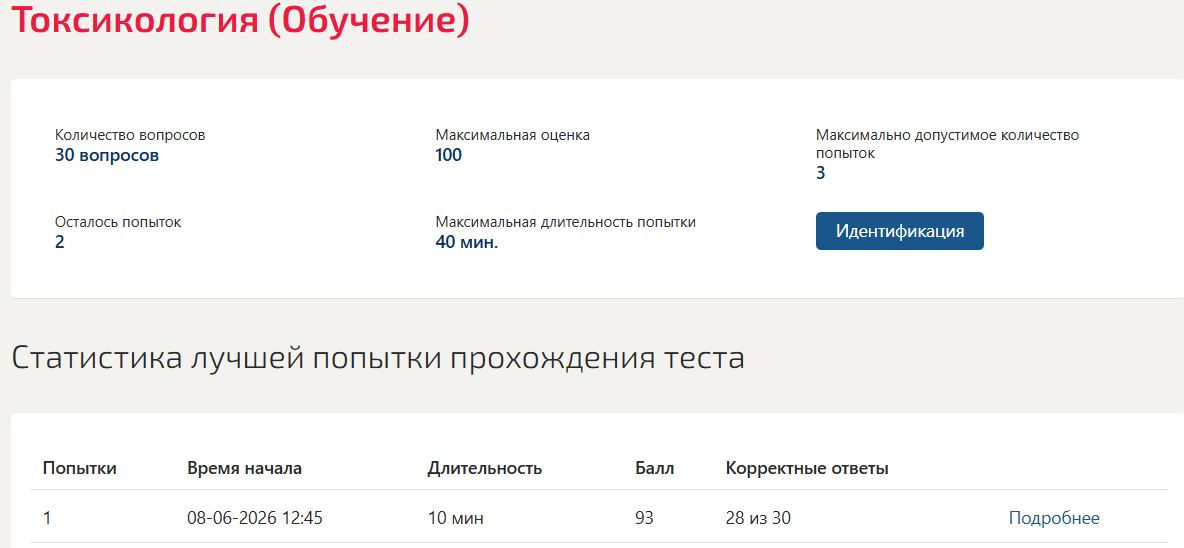1184x548 pixels.
Task: Open the Подробнее link for attempt 1
Action: point(1054,519)
